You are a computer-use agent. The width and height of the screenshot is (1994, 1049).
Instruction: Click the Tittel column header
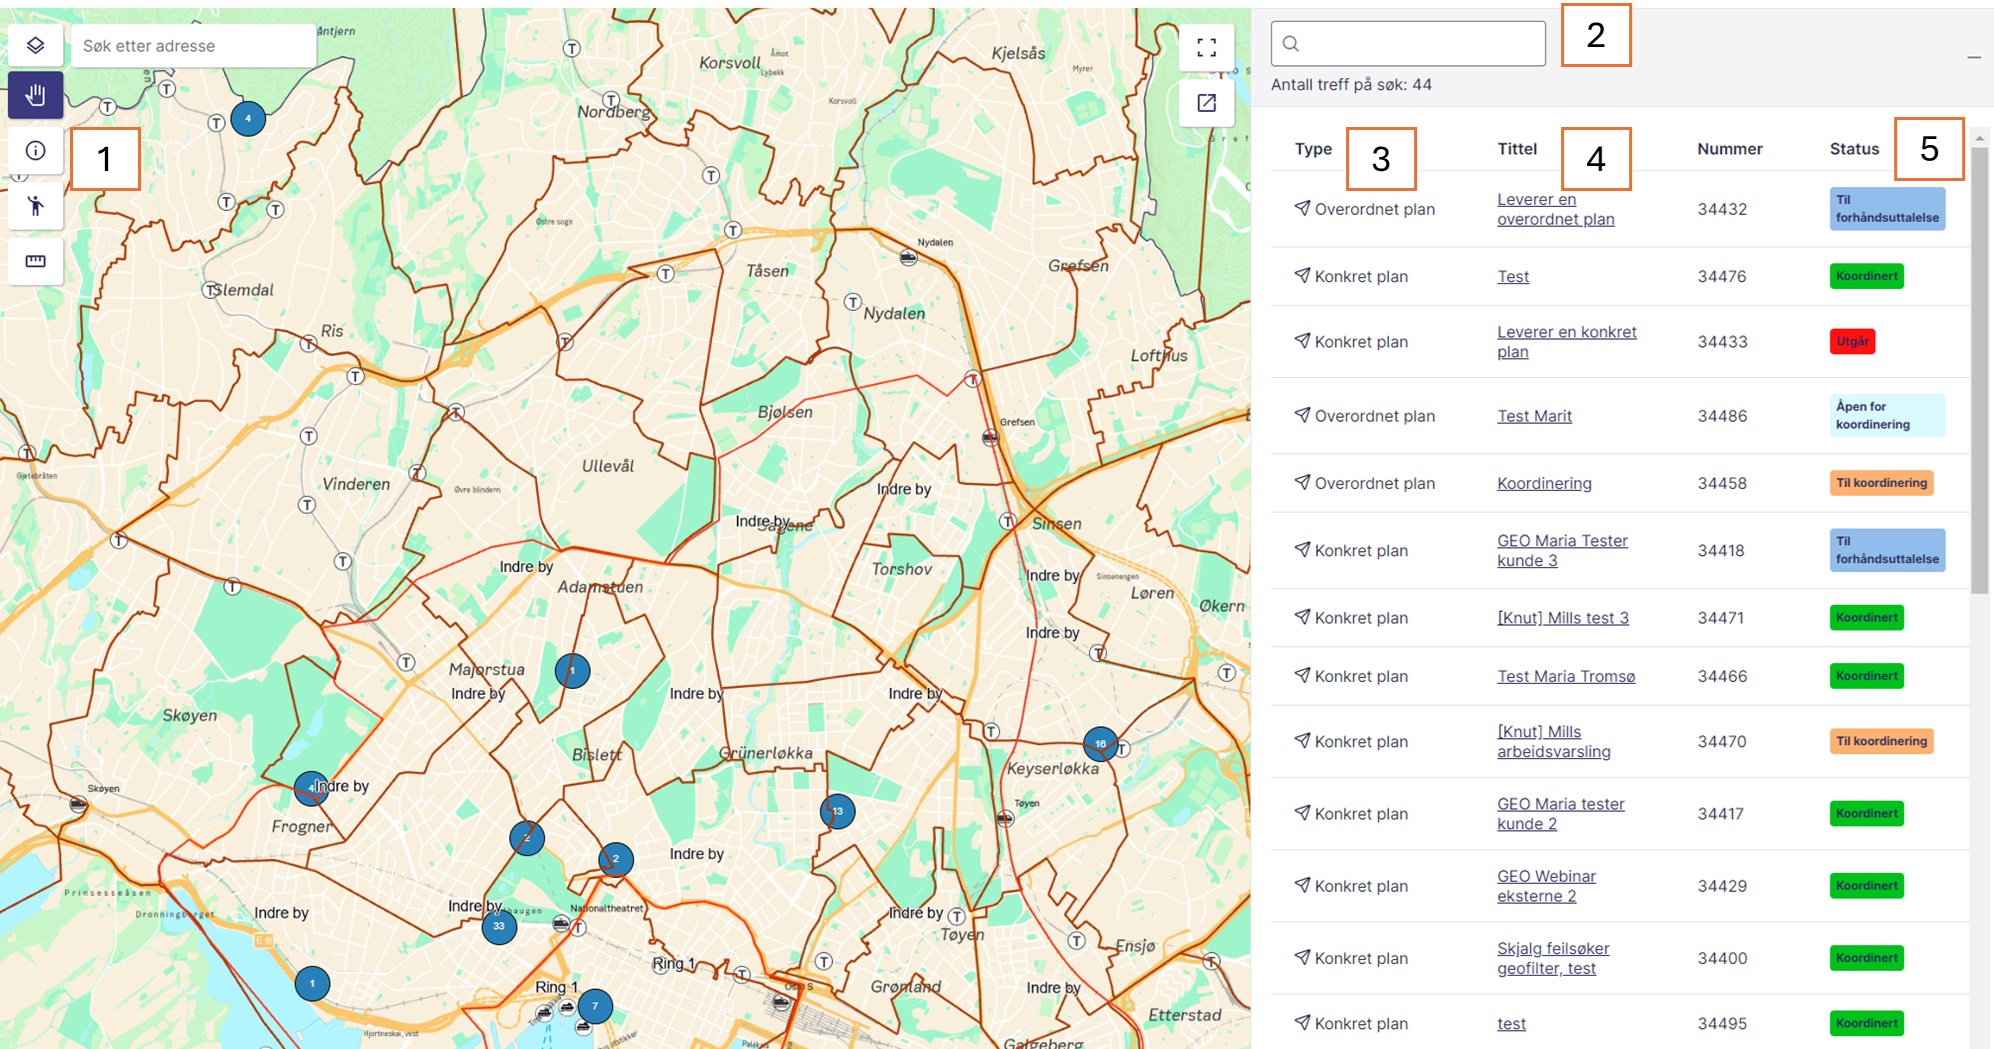[1516, 149]
